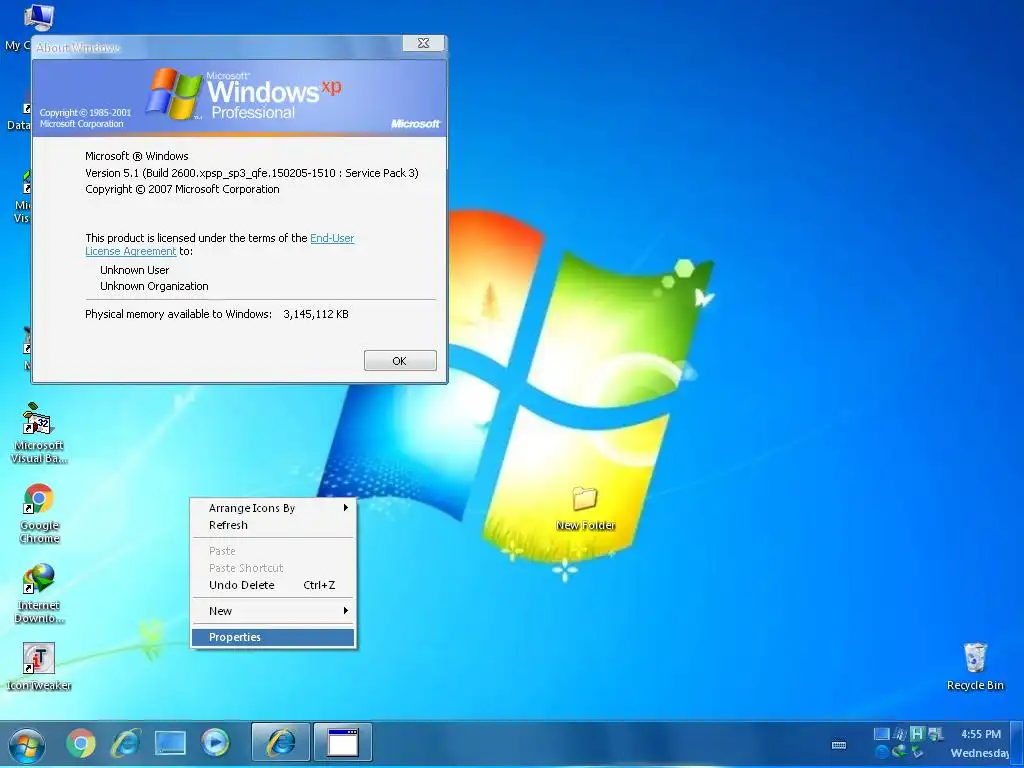Image resolution: width=1024 pixels, height=768 pixels.
Task: Click the 'Unknown Organization' text
Action: point(154,286)
